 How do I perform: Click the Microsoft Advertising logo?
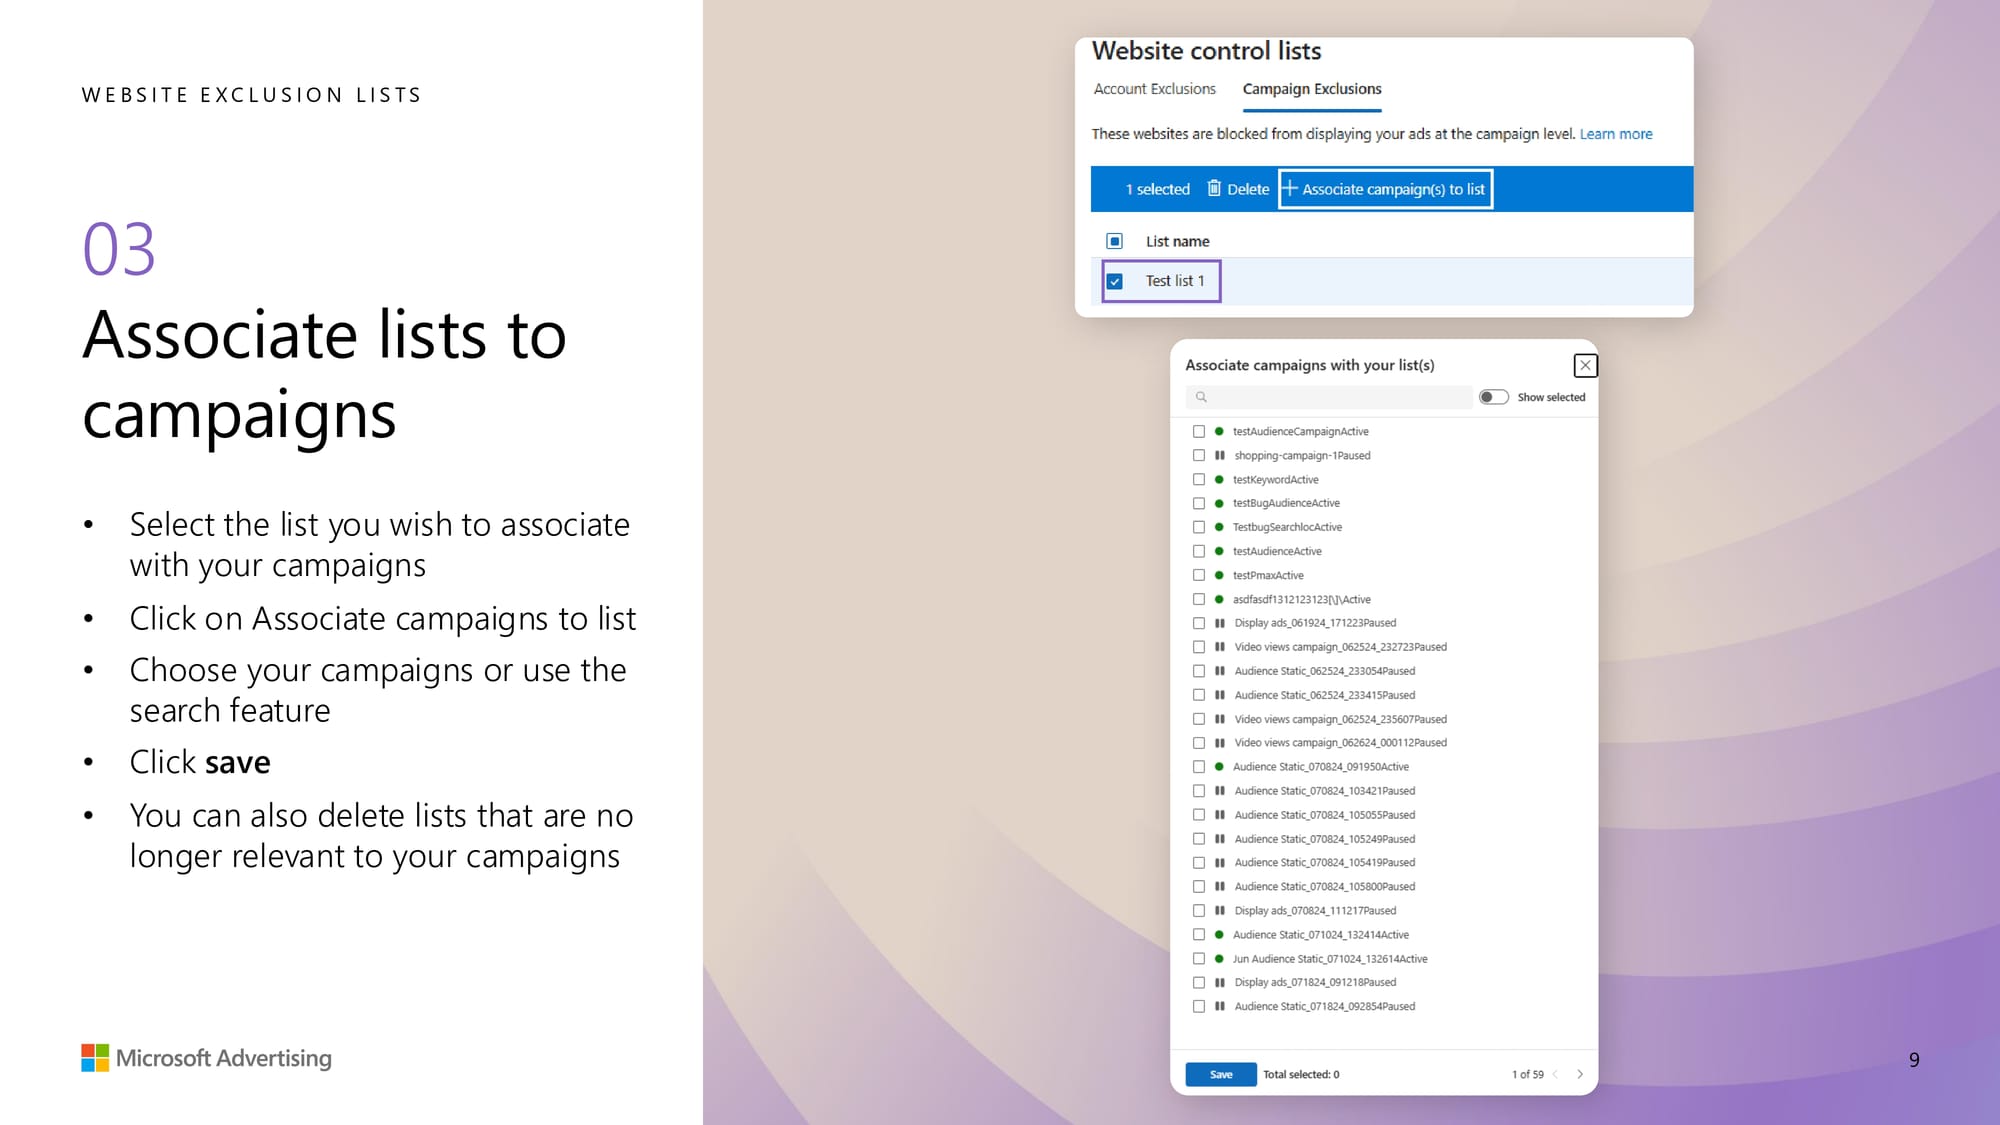[x=95, y=1058]
